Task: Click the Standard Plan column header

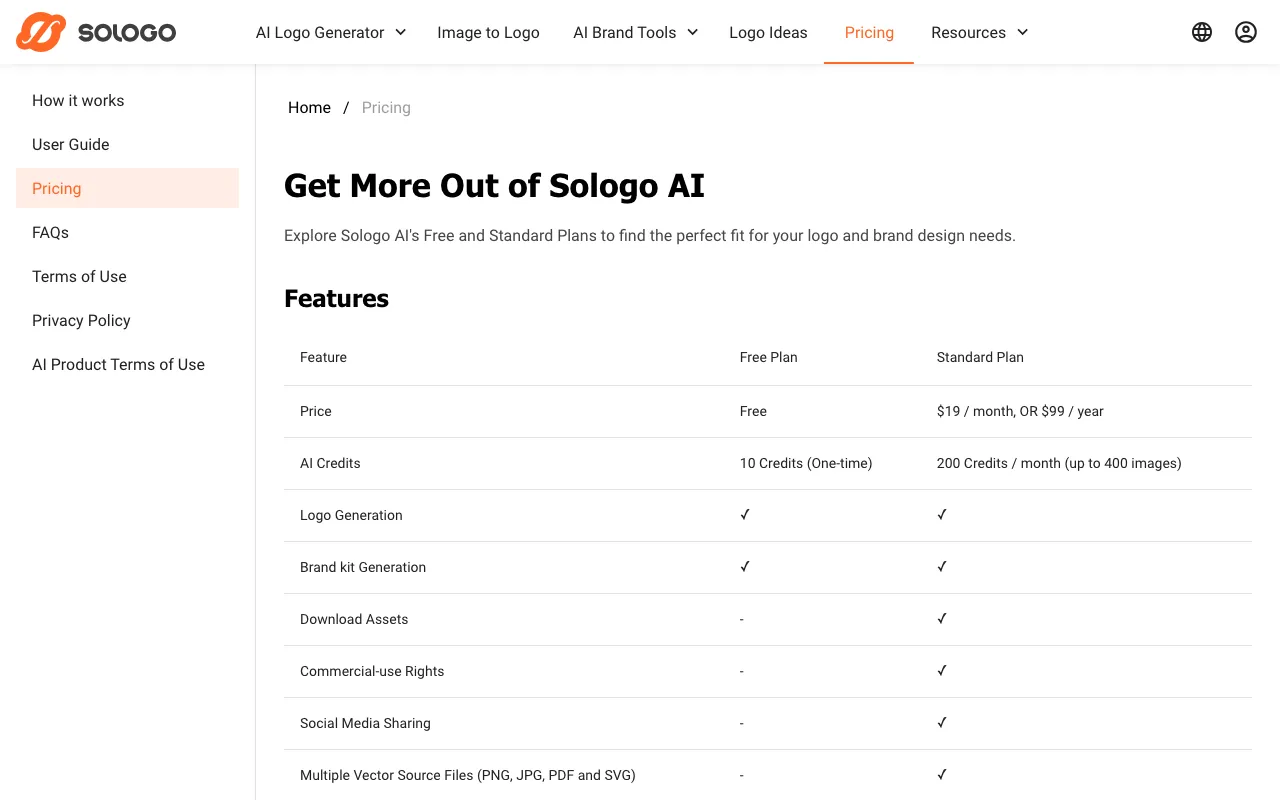Action: [980, 357]
